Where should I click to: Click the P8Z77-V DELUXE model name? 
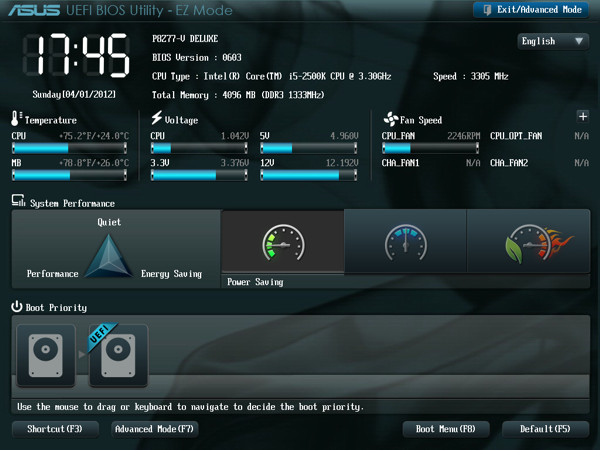(x=185, y=39)
